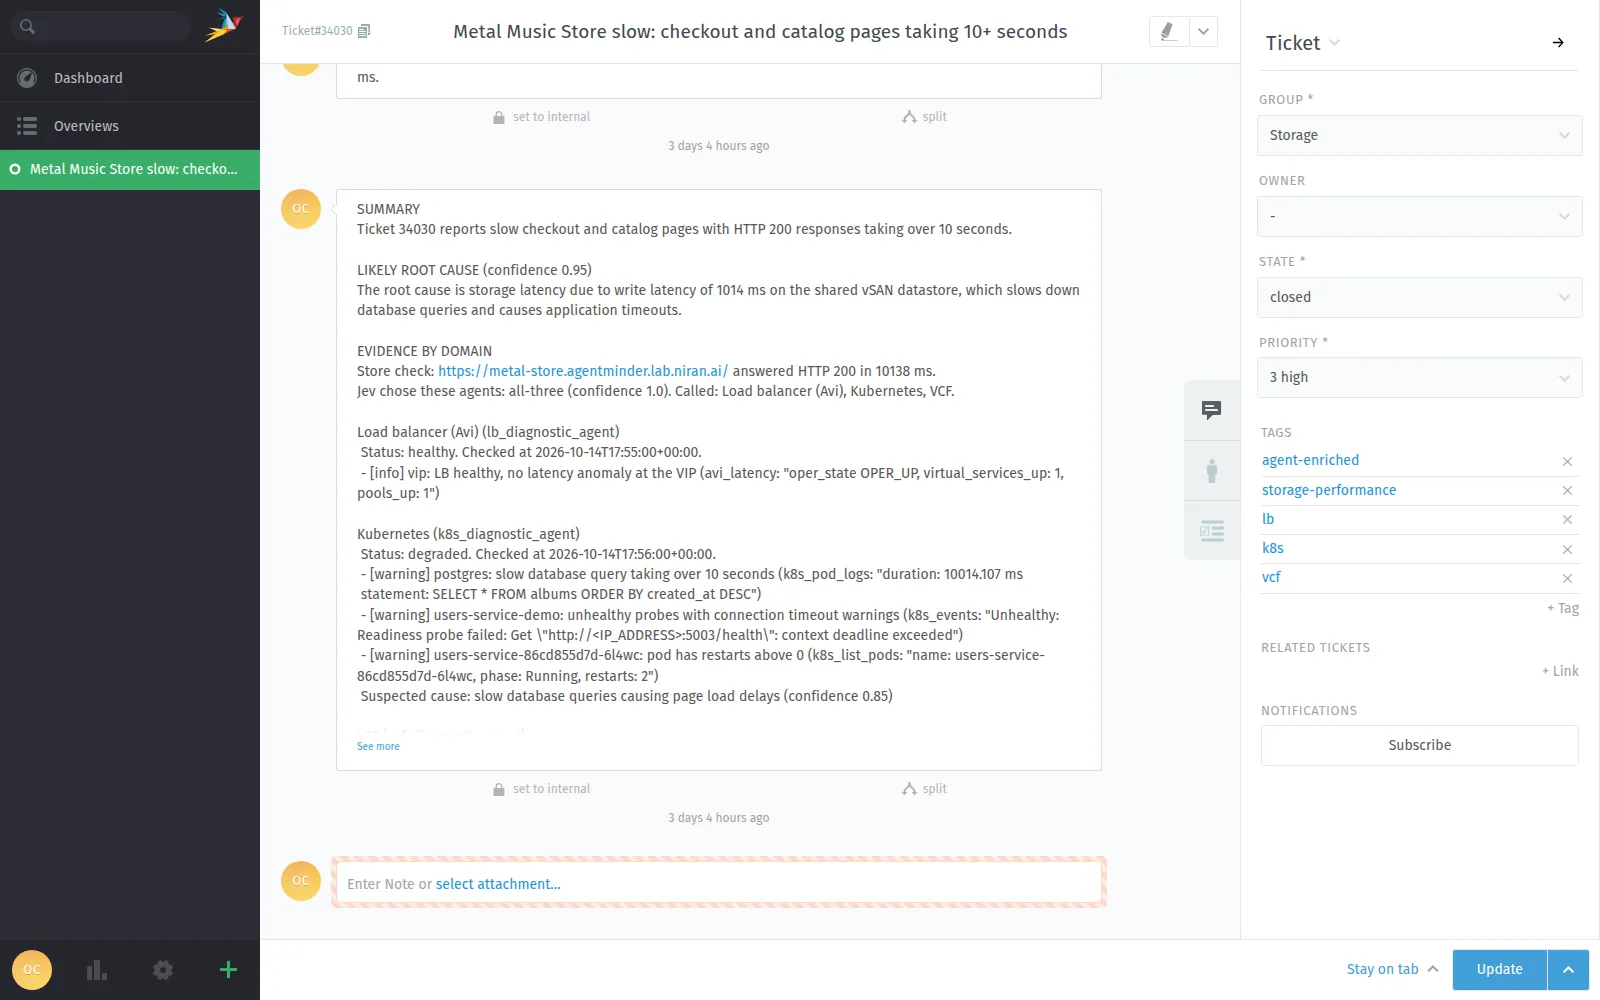Expand the Ticket sidebar header dropdown
This screenshot has height=1000, width=1600.
[x=1334, y=43]
